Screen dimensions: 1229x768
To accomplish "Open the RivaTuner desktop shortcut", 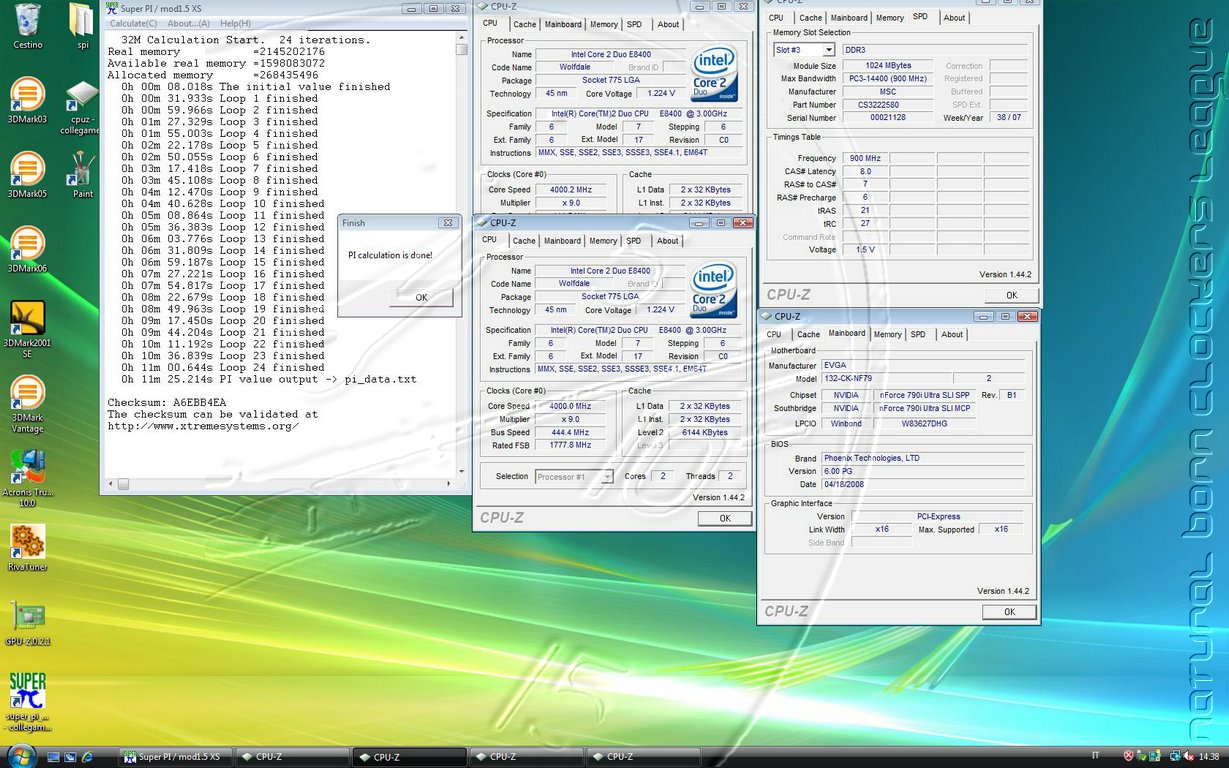I will pyautogui.click(x=27, y=547).
